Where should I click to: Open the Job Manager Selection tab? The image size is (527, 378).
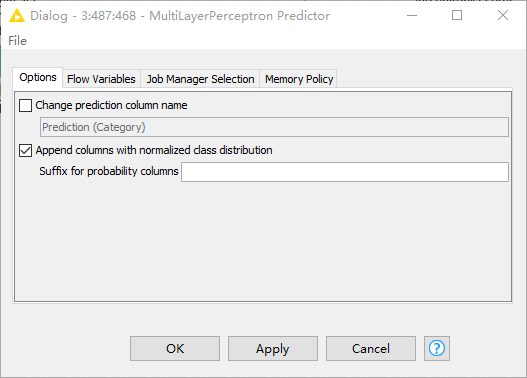[x=200, y=79]
